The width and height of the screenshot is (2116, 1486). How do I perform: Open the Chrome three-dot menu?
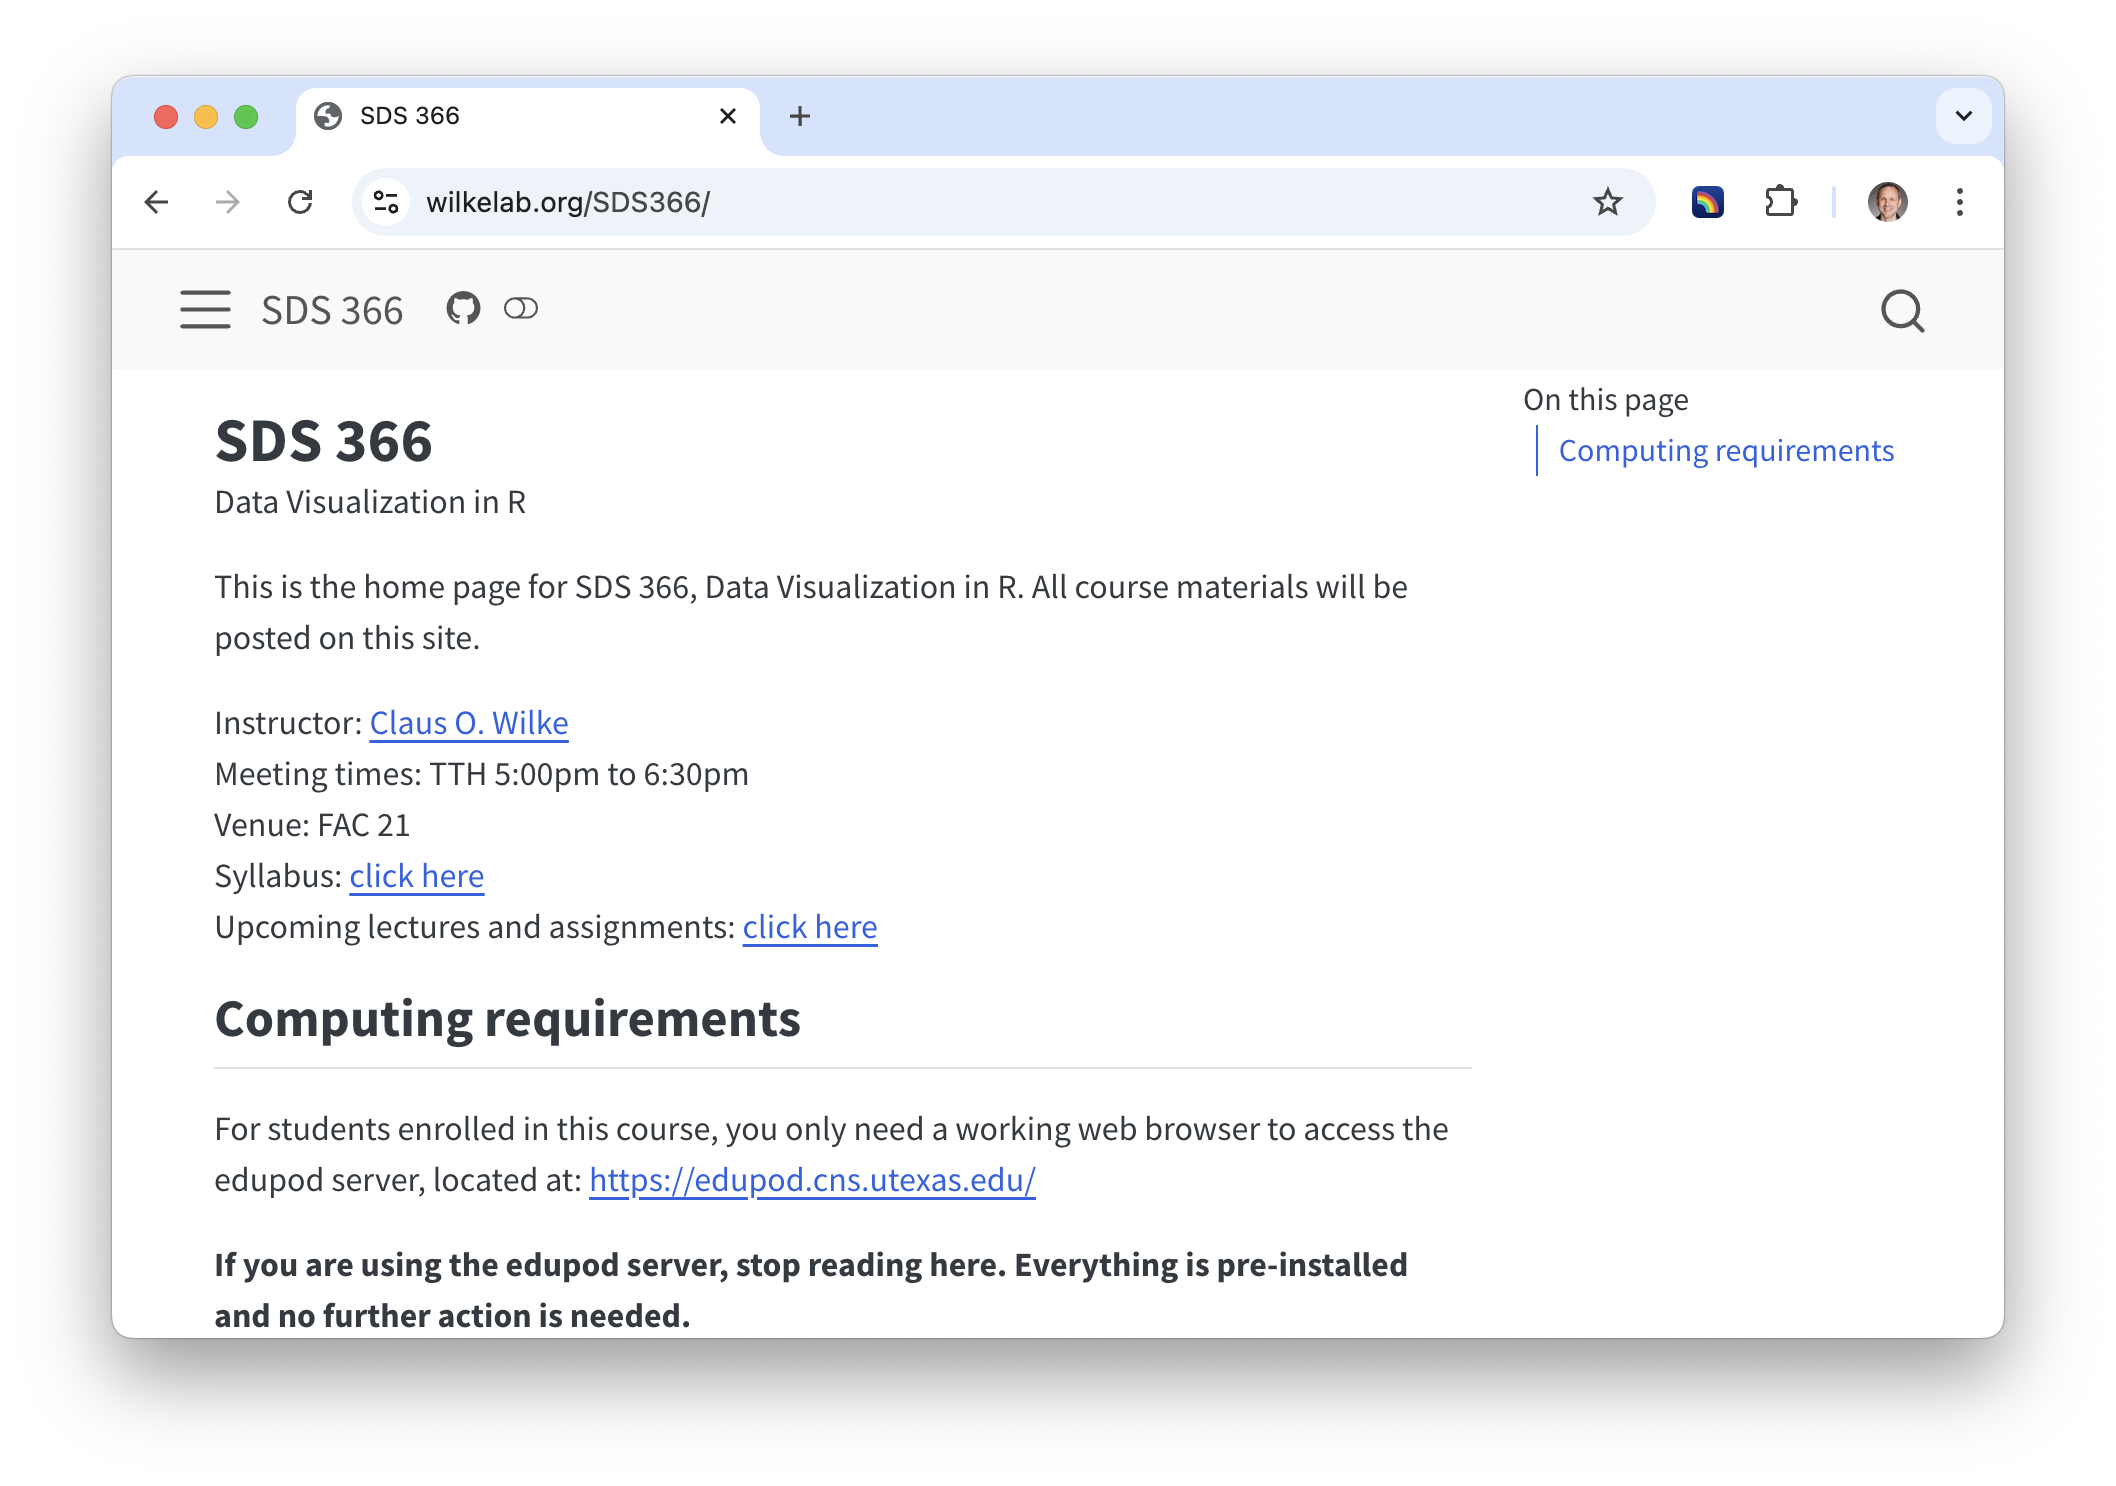click(1959, 202)
